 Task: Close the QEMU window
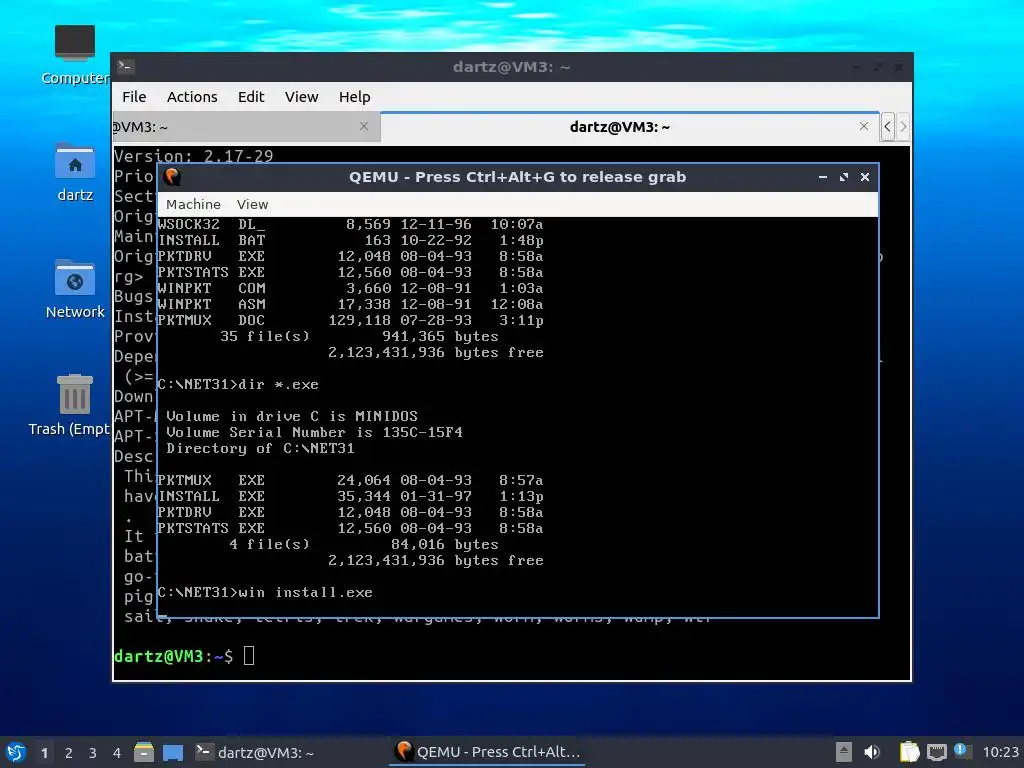(x=865, y=177)
